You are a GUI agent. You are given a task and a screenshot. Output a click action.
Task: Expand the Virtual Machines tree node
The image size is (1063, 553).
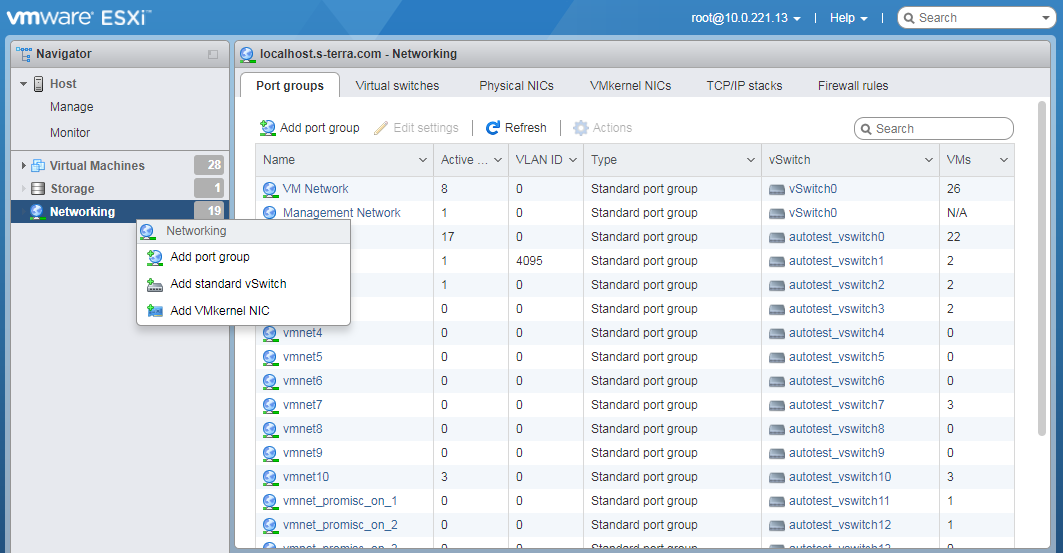click(x=24, y=165)
